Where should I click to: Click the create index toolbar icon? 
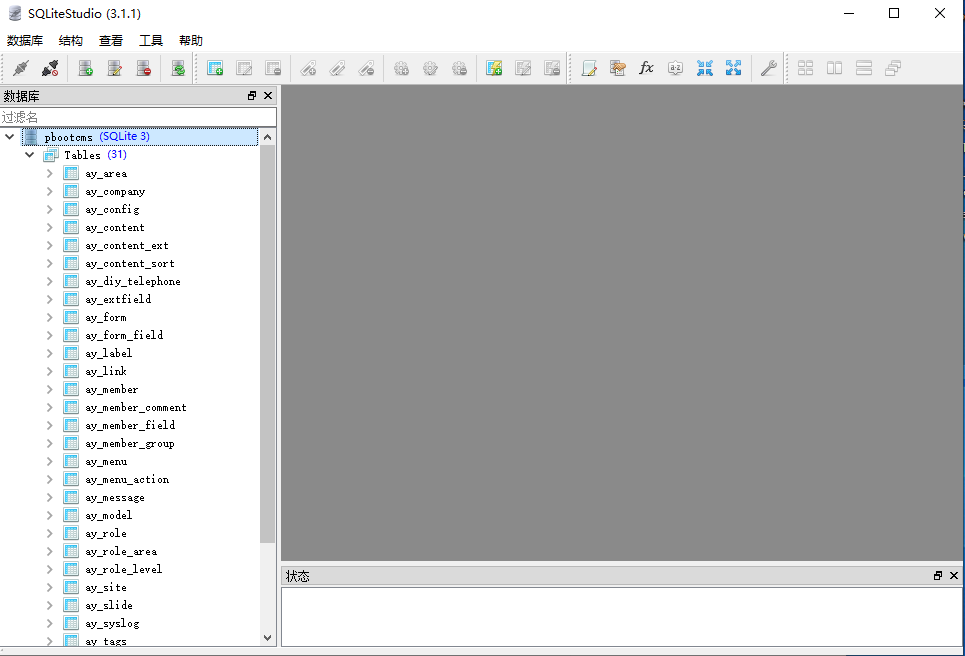tap(308, 68)
